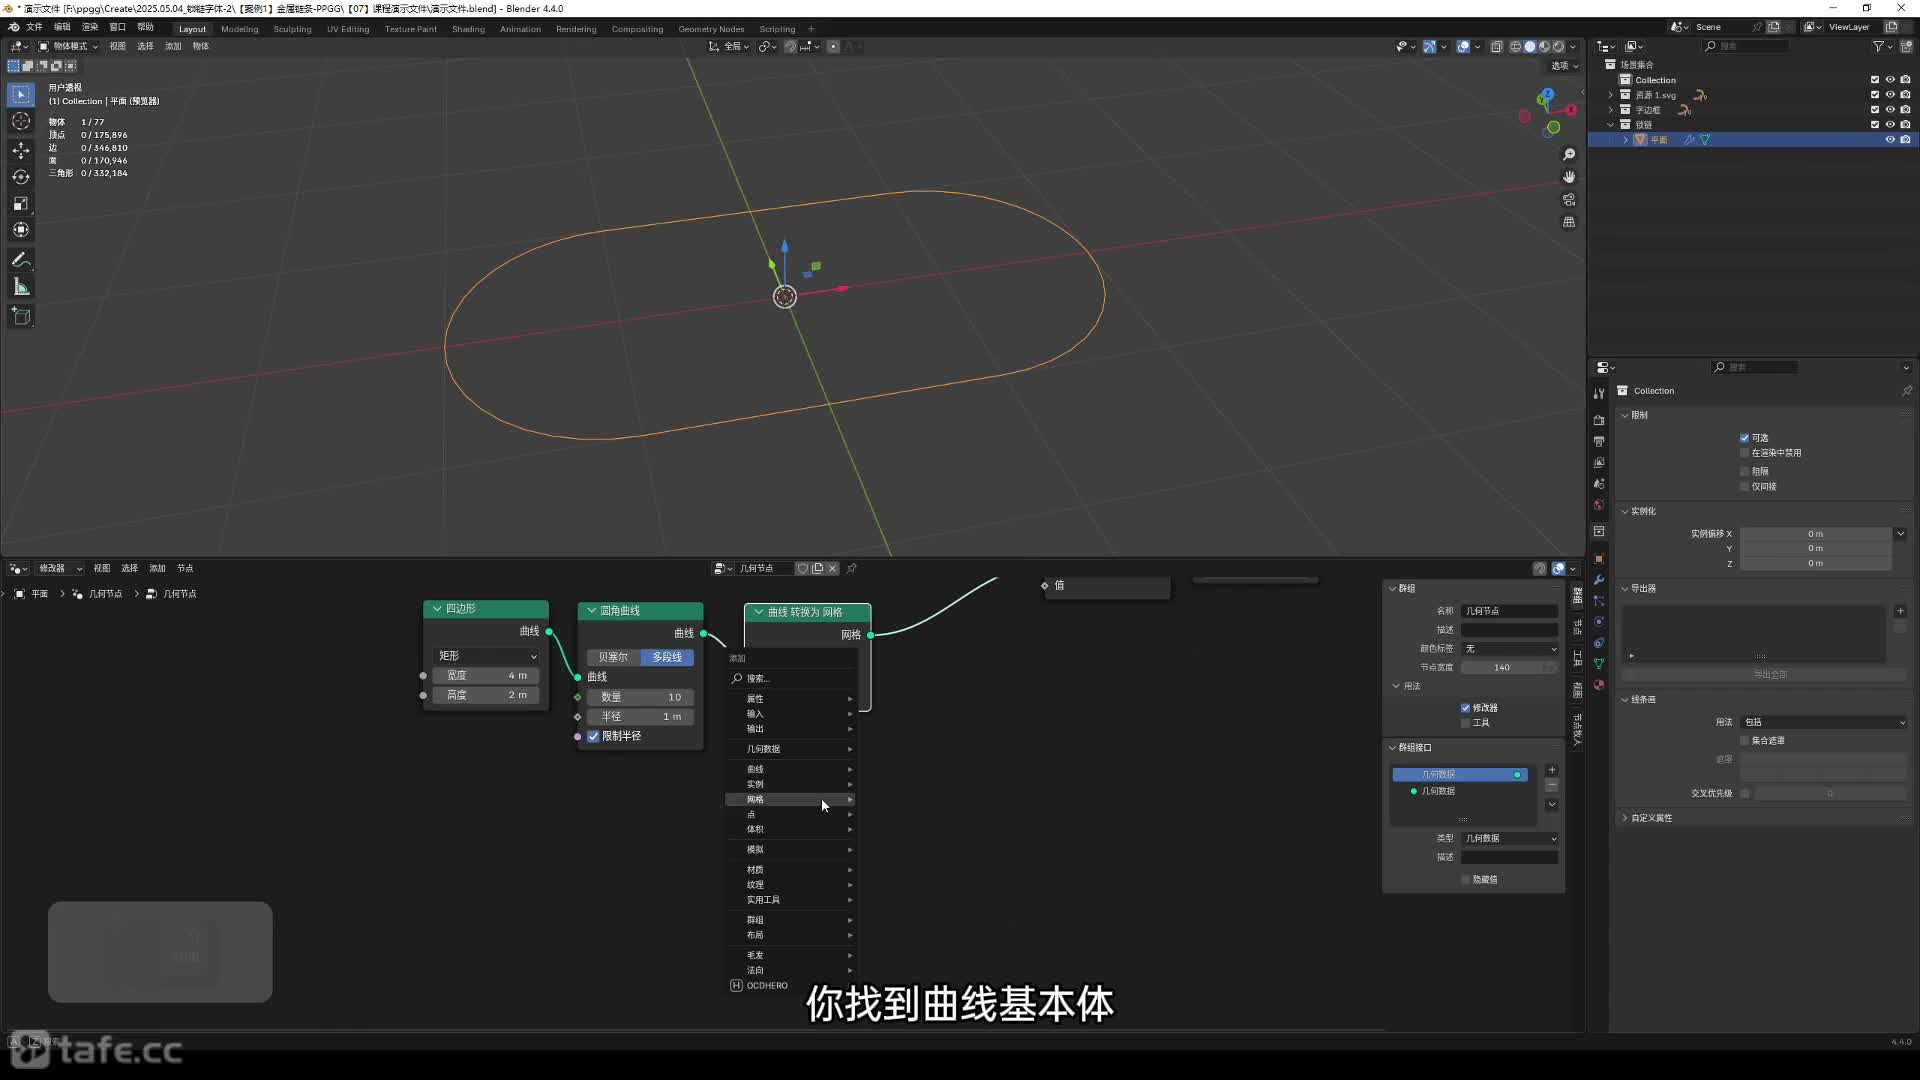Screen dimensions: 1920x1080
Task: Switch perspective/orthographic with the grid icon
Action: tap(1569, 222)
